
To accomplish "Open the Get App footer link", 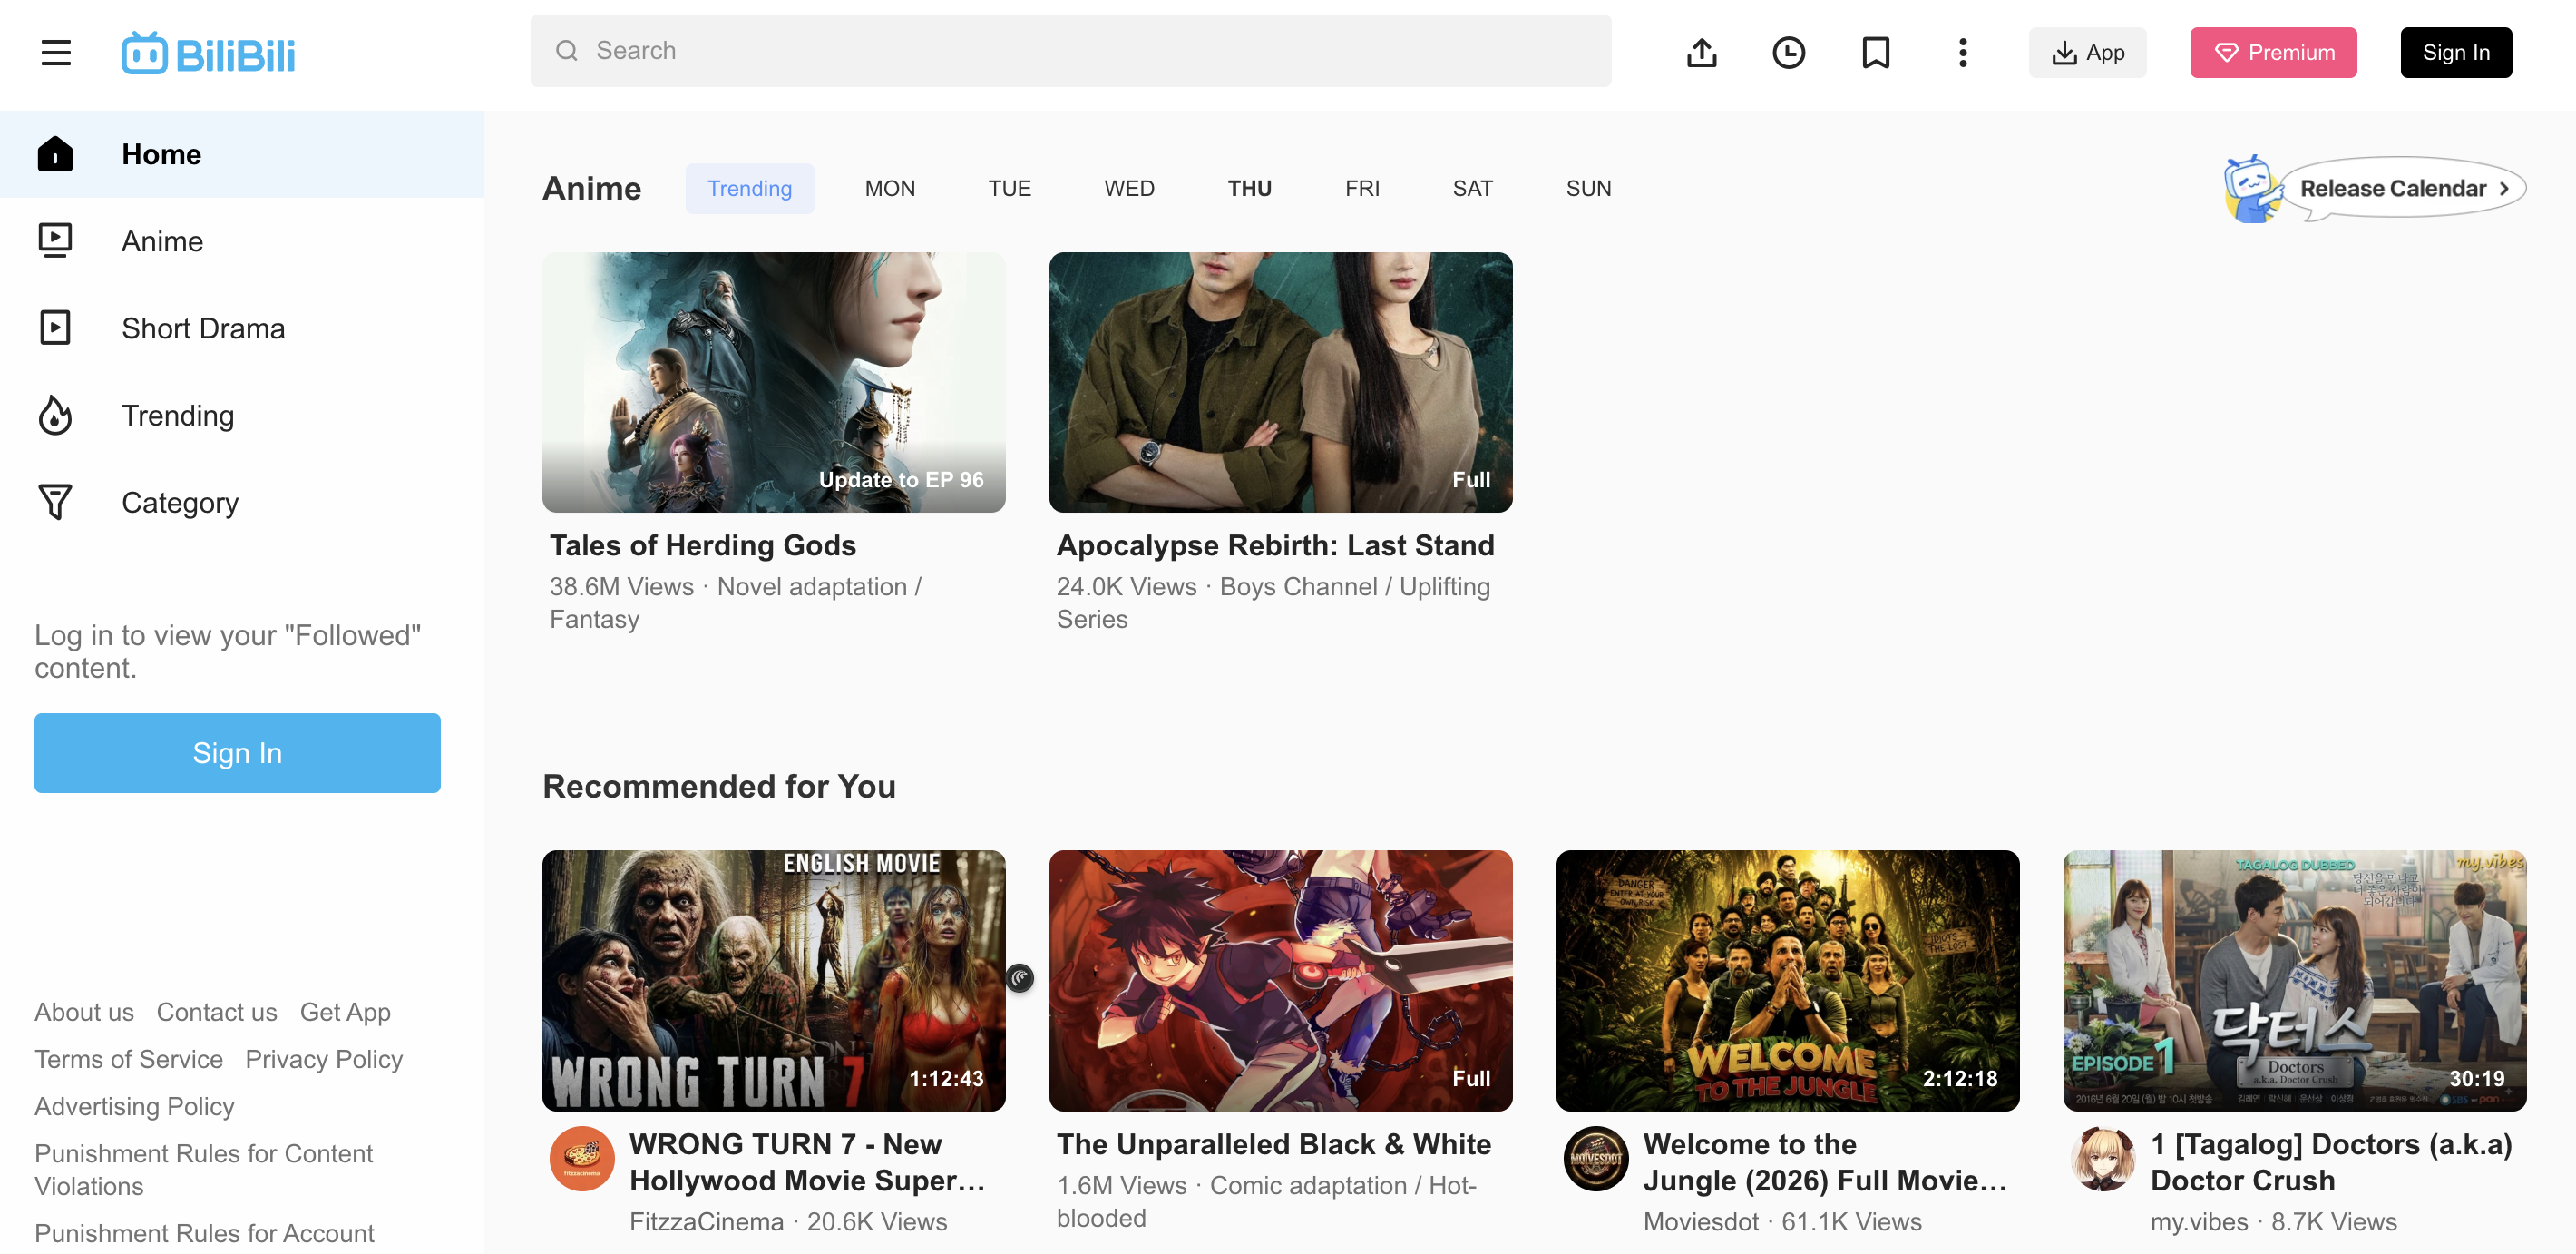I will (x=345, y=1012).
